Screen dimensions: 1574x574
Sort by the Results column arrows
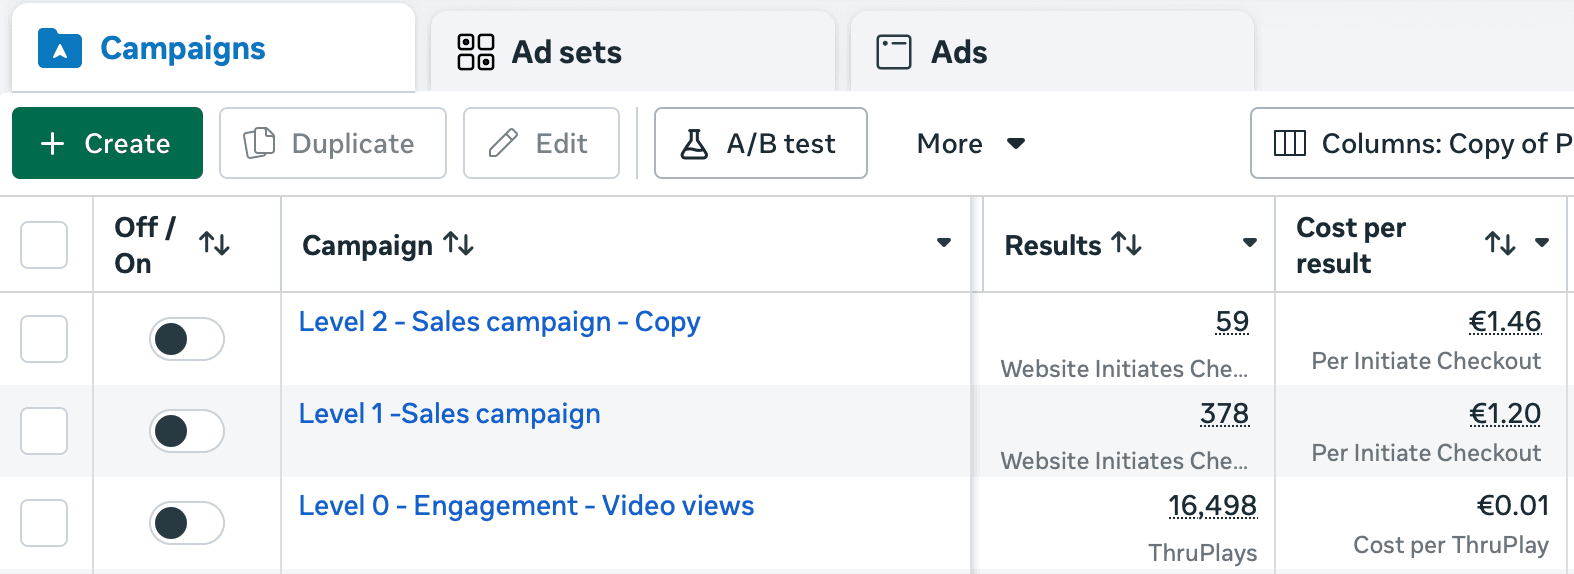click(1127, 243)
